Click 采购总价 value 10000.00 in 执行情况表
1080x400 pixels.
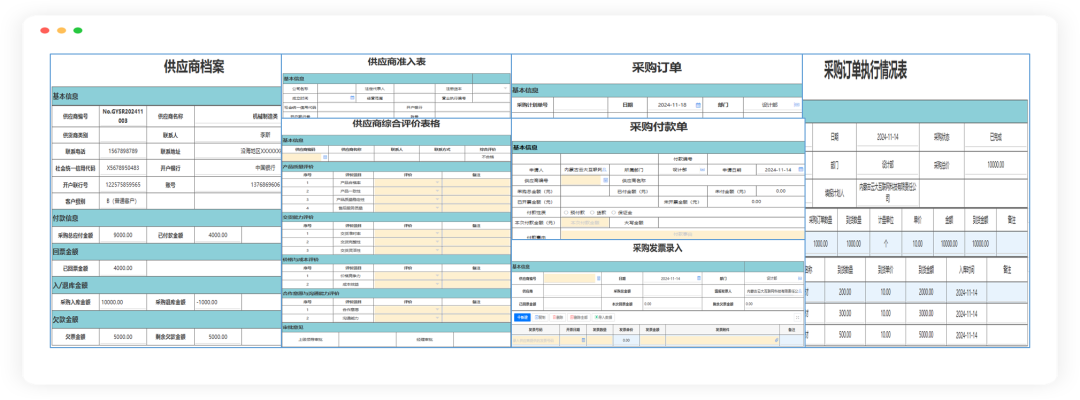tap(994, 165)
